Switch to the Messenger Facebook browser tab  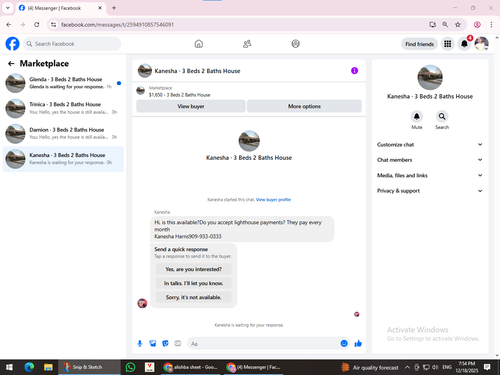60,8
